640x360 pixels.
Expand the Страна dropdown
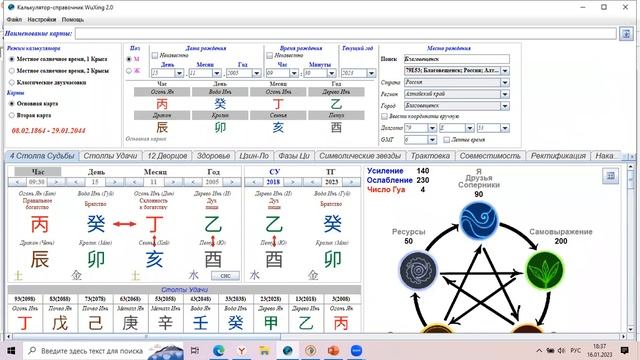tap(505, 82)
